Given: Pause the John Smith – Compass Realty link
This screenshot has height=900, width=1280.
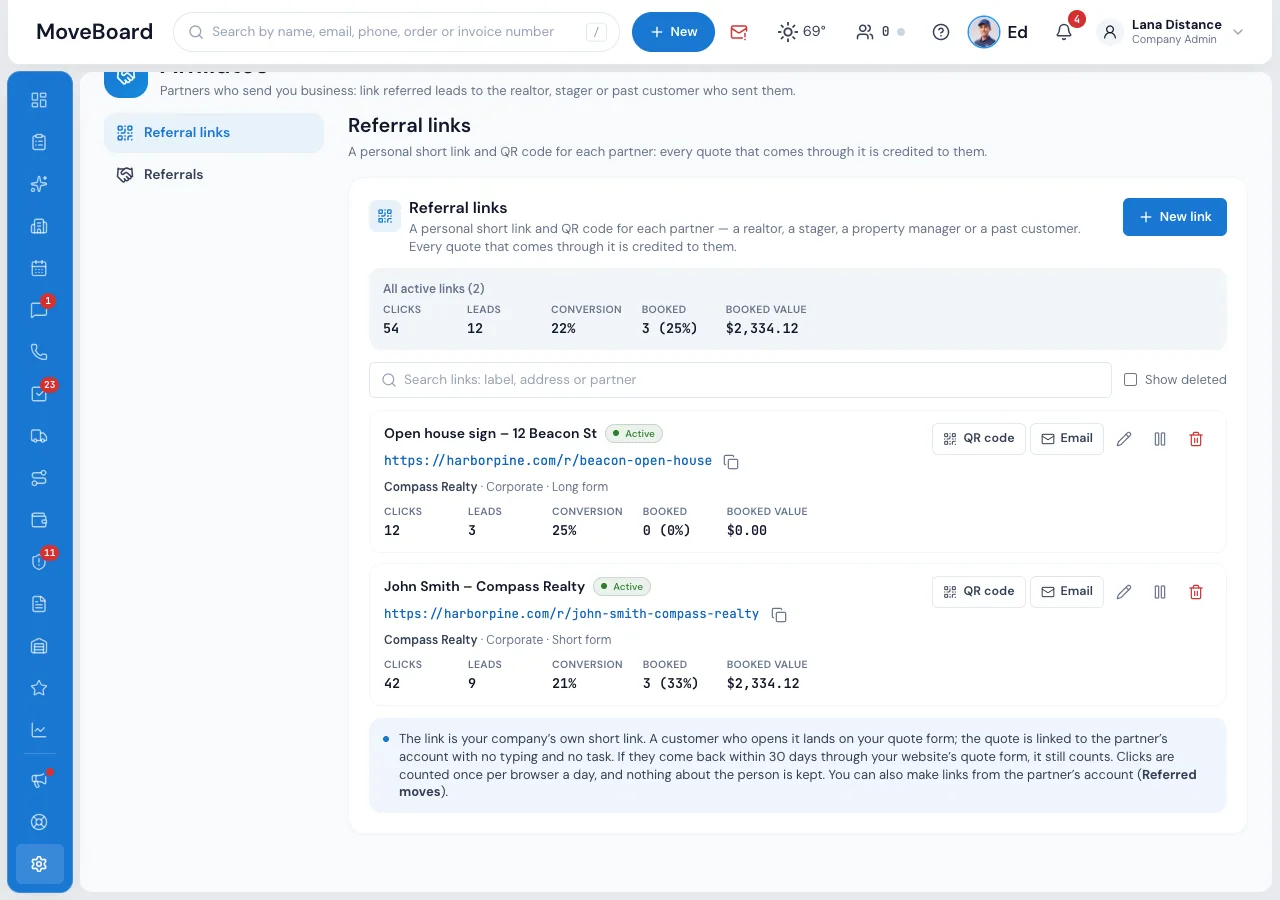Looking at the screenshot, I should click(1160, 592).
